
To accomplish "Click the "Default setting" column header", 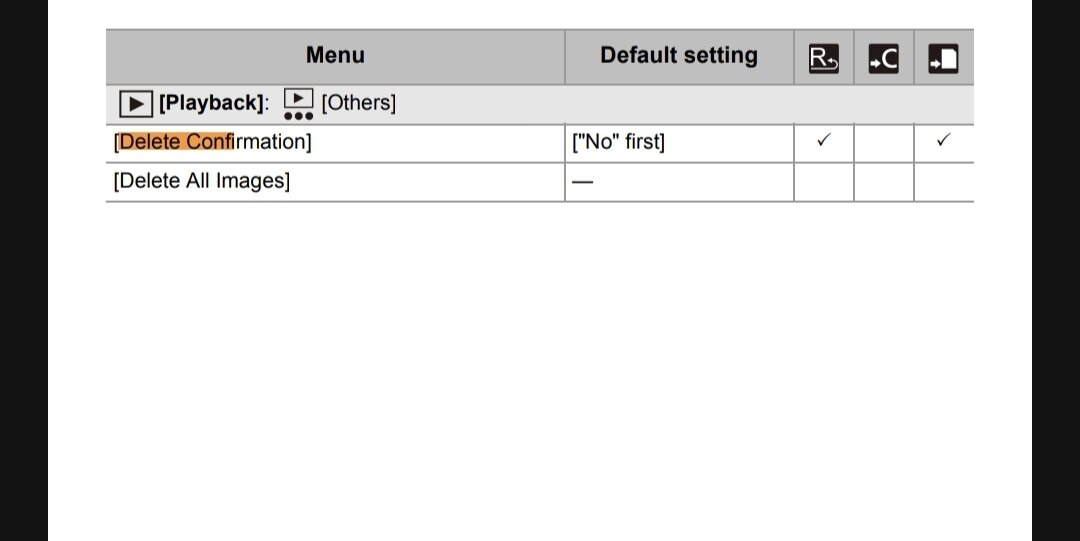I will 679,56.
